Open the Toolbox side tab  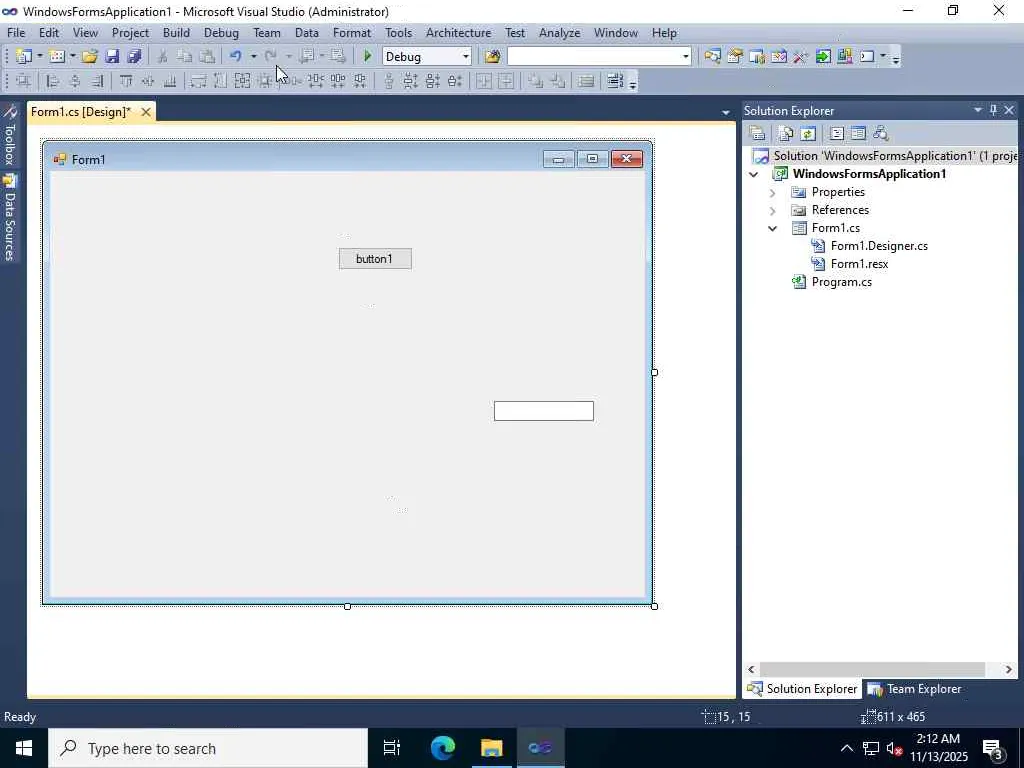pos(9,137)
